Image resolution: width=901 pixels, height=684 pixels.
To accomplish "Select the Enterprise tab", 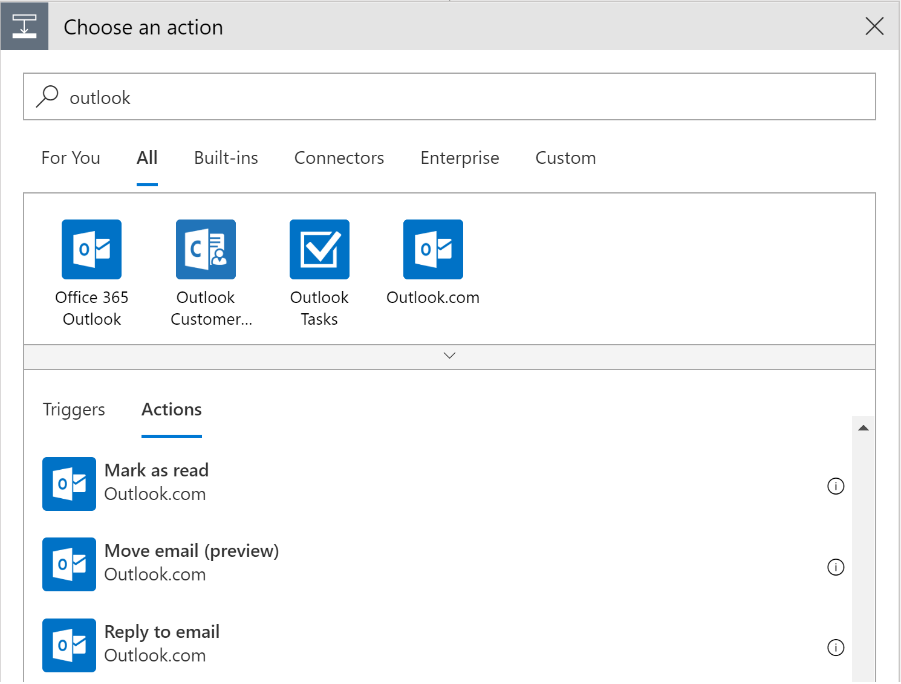I will click(459, 158).
